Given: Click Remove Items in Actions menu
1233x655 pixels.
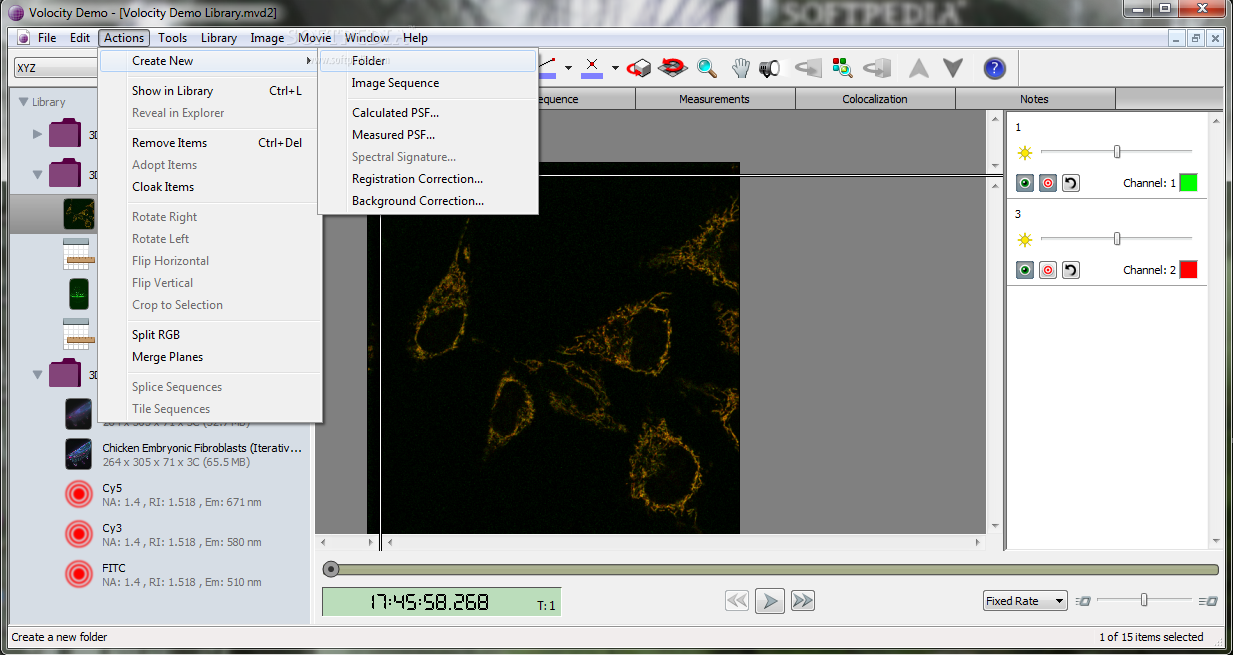Looking at the screenshot, I should [x=211, y=143].
